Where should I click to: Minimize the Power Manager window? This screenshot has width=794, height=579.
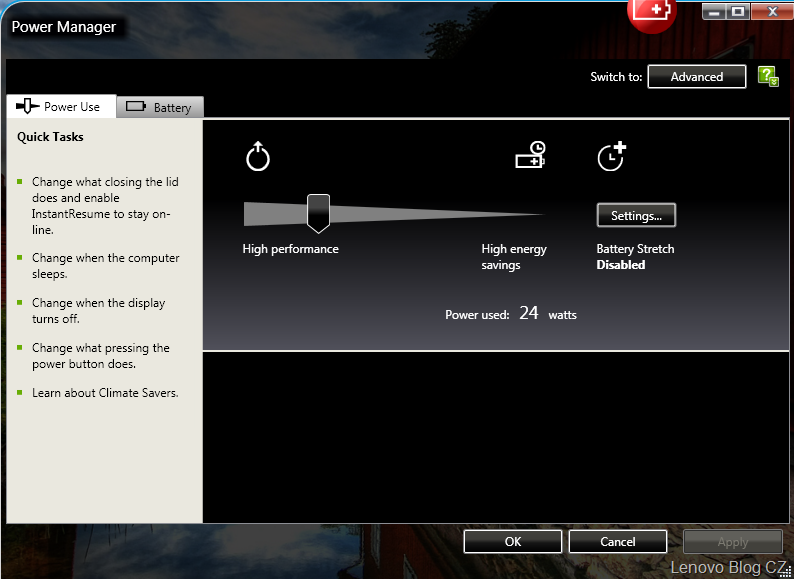pyautogui.click(x=714, y=11)
